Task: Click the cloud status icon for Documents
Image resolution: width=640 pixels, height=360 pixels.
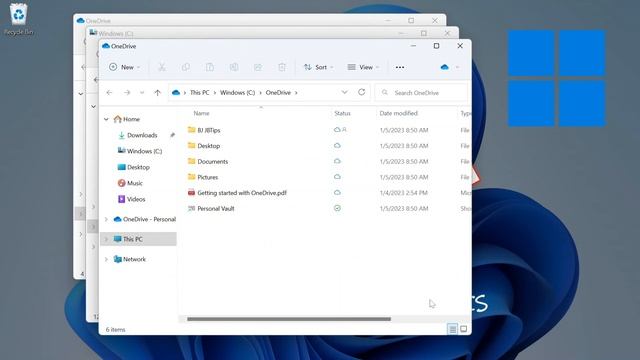Action: 337,161
